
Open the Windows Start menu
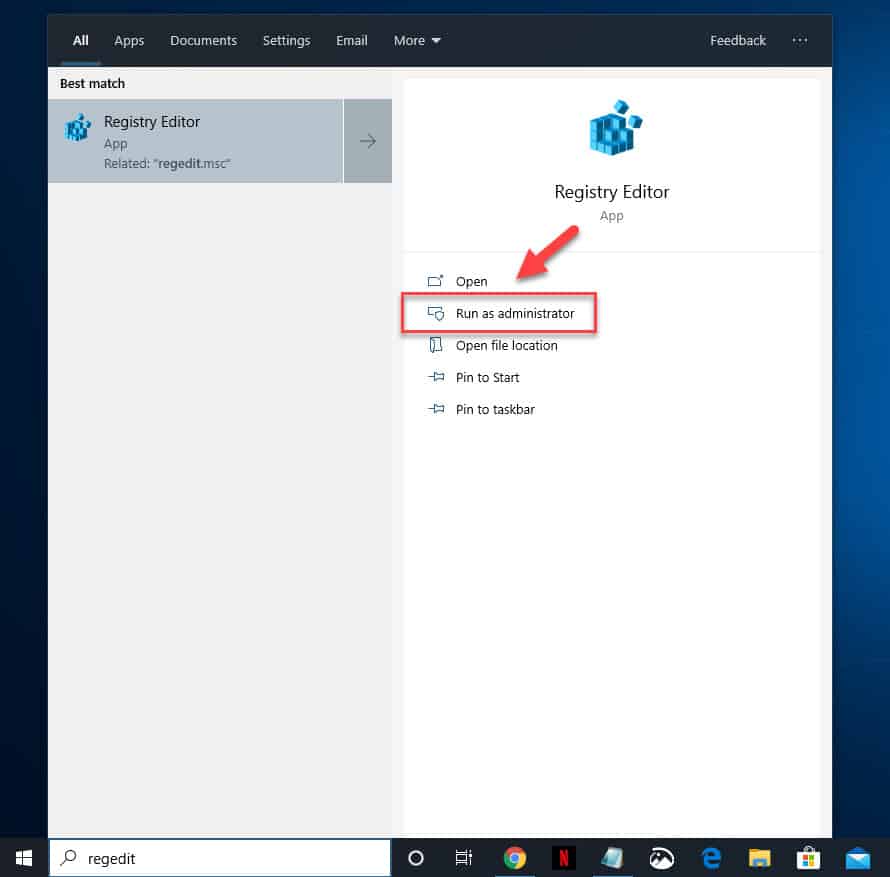click(x=23, y=858)
